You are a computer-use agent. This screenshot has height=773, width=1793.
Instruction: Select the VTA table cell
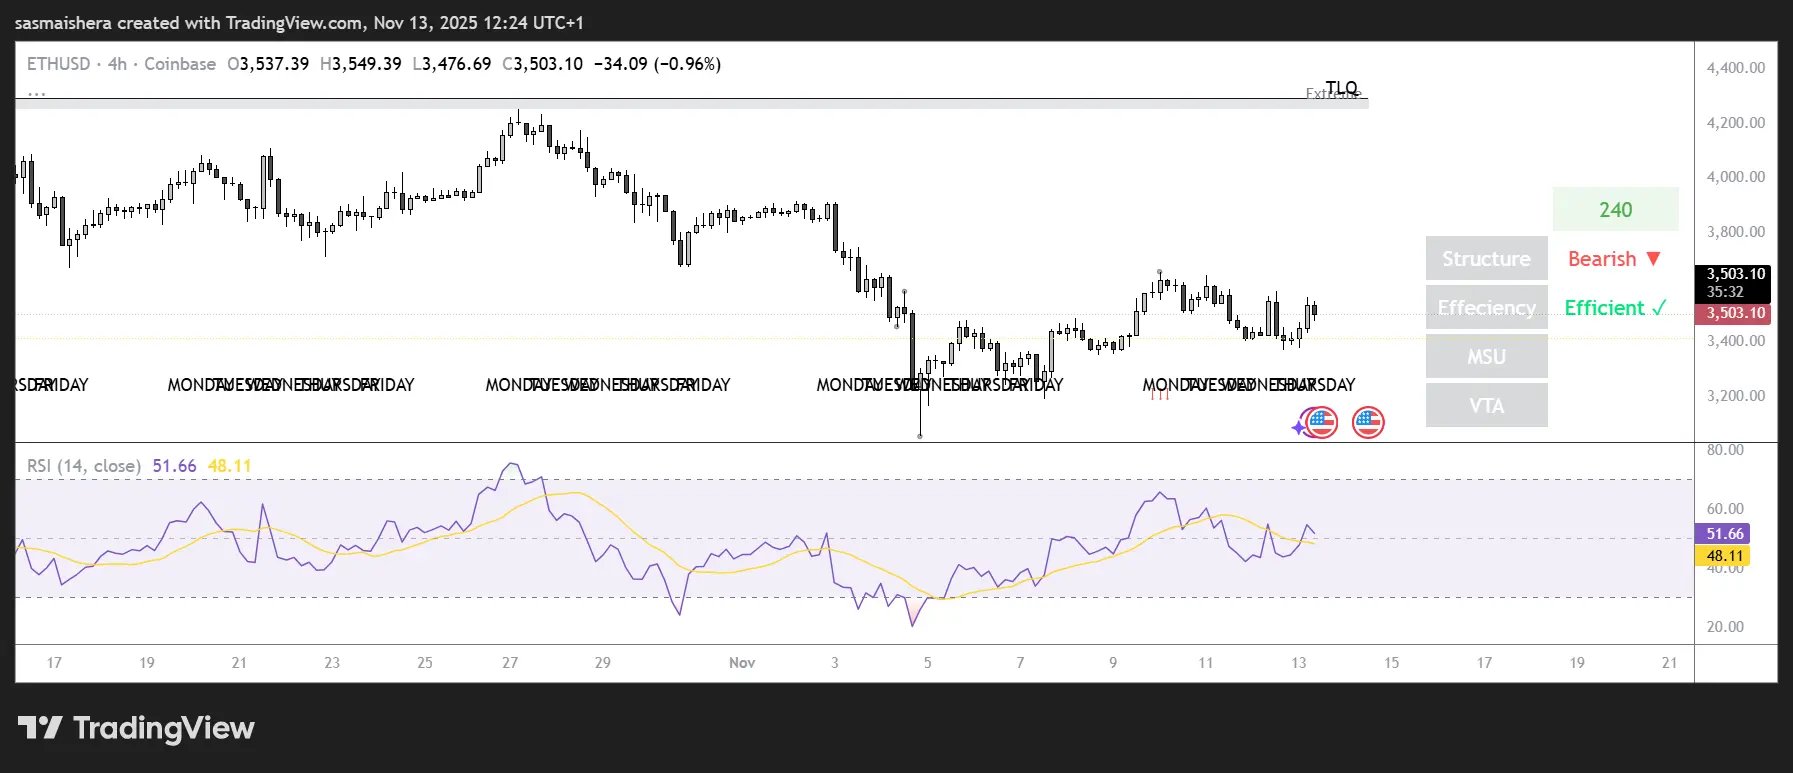[1486, 406]
